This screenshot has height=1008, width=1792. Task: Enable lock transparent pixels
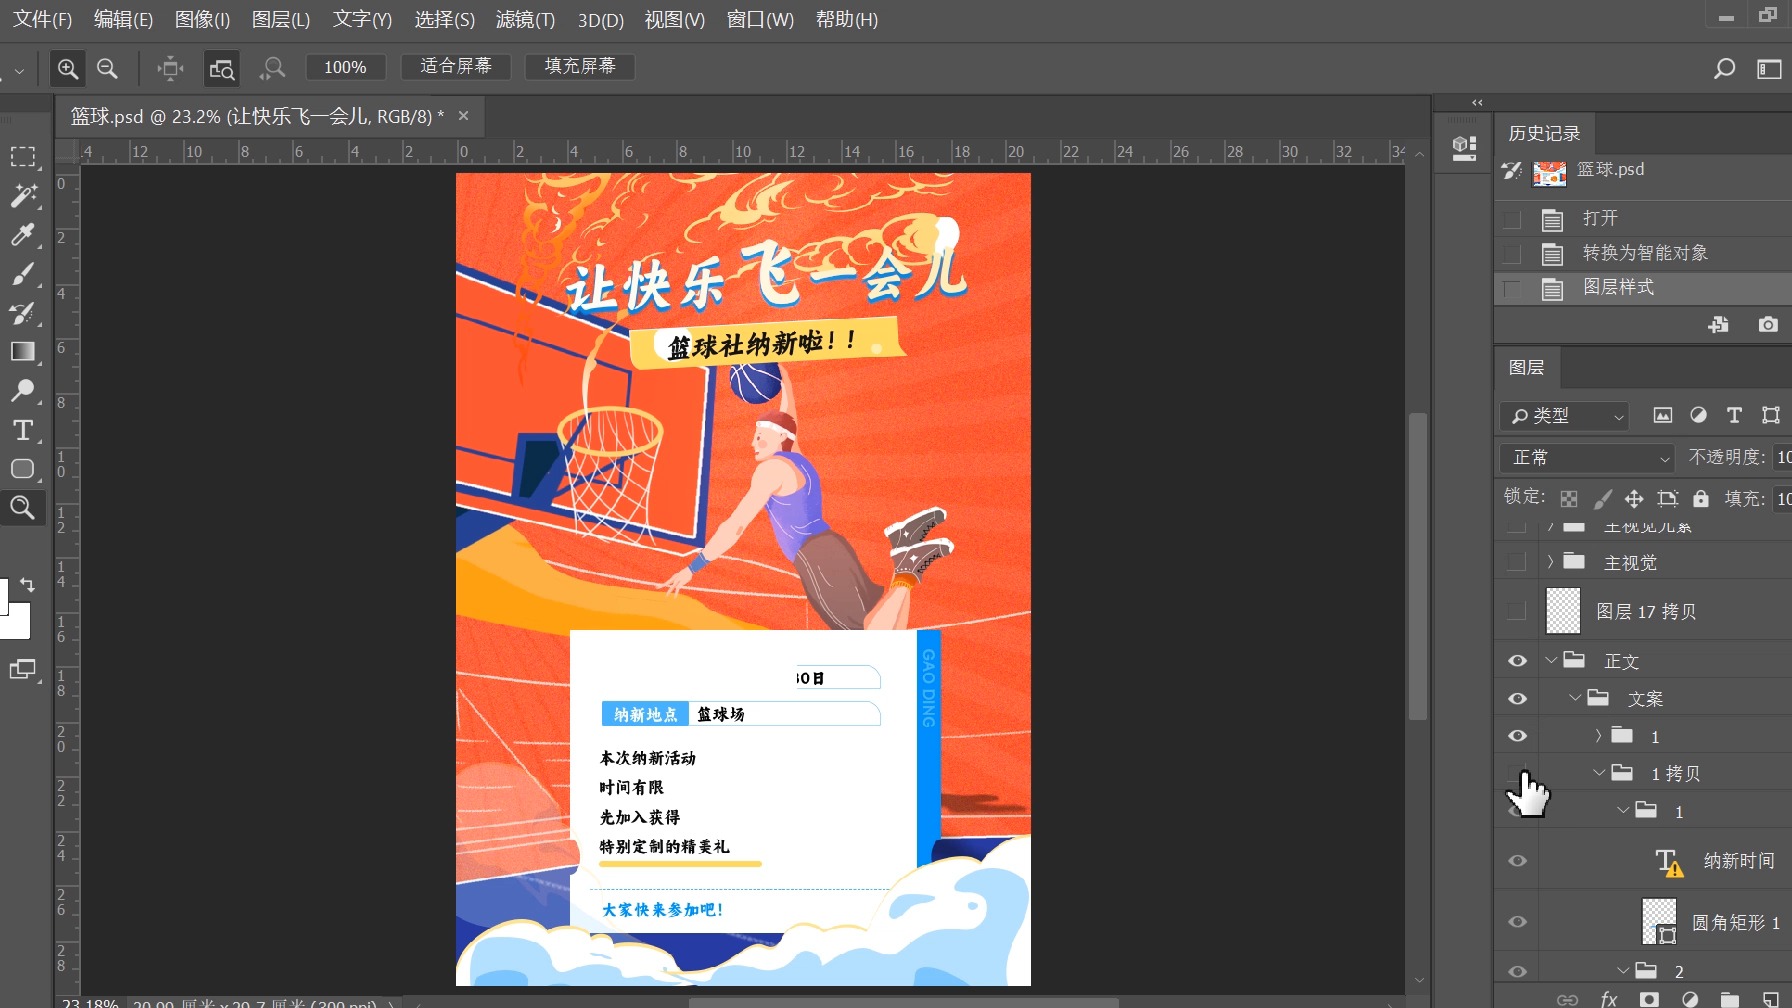click(x=1568, y=498)
